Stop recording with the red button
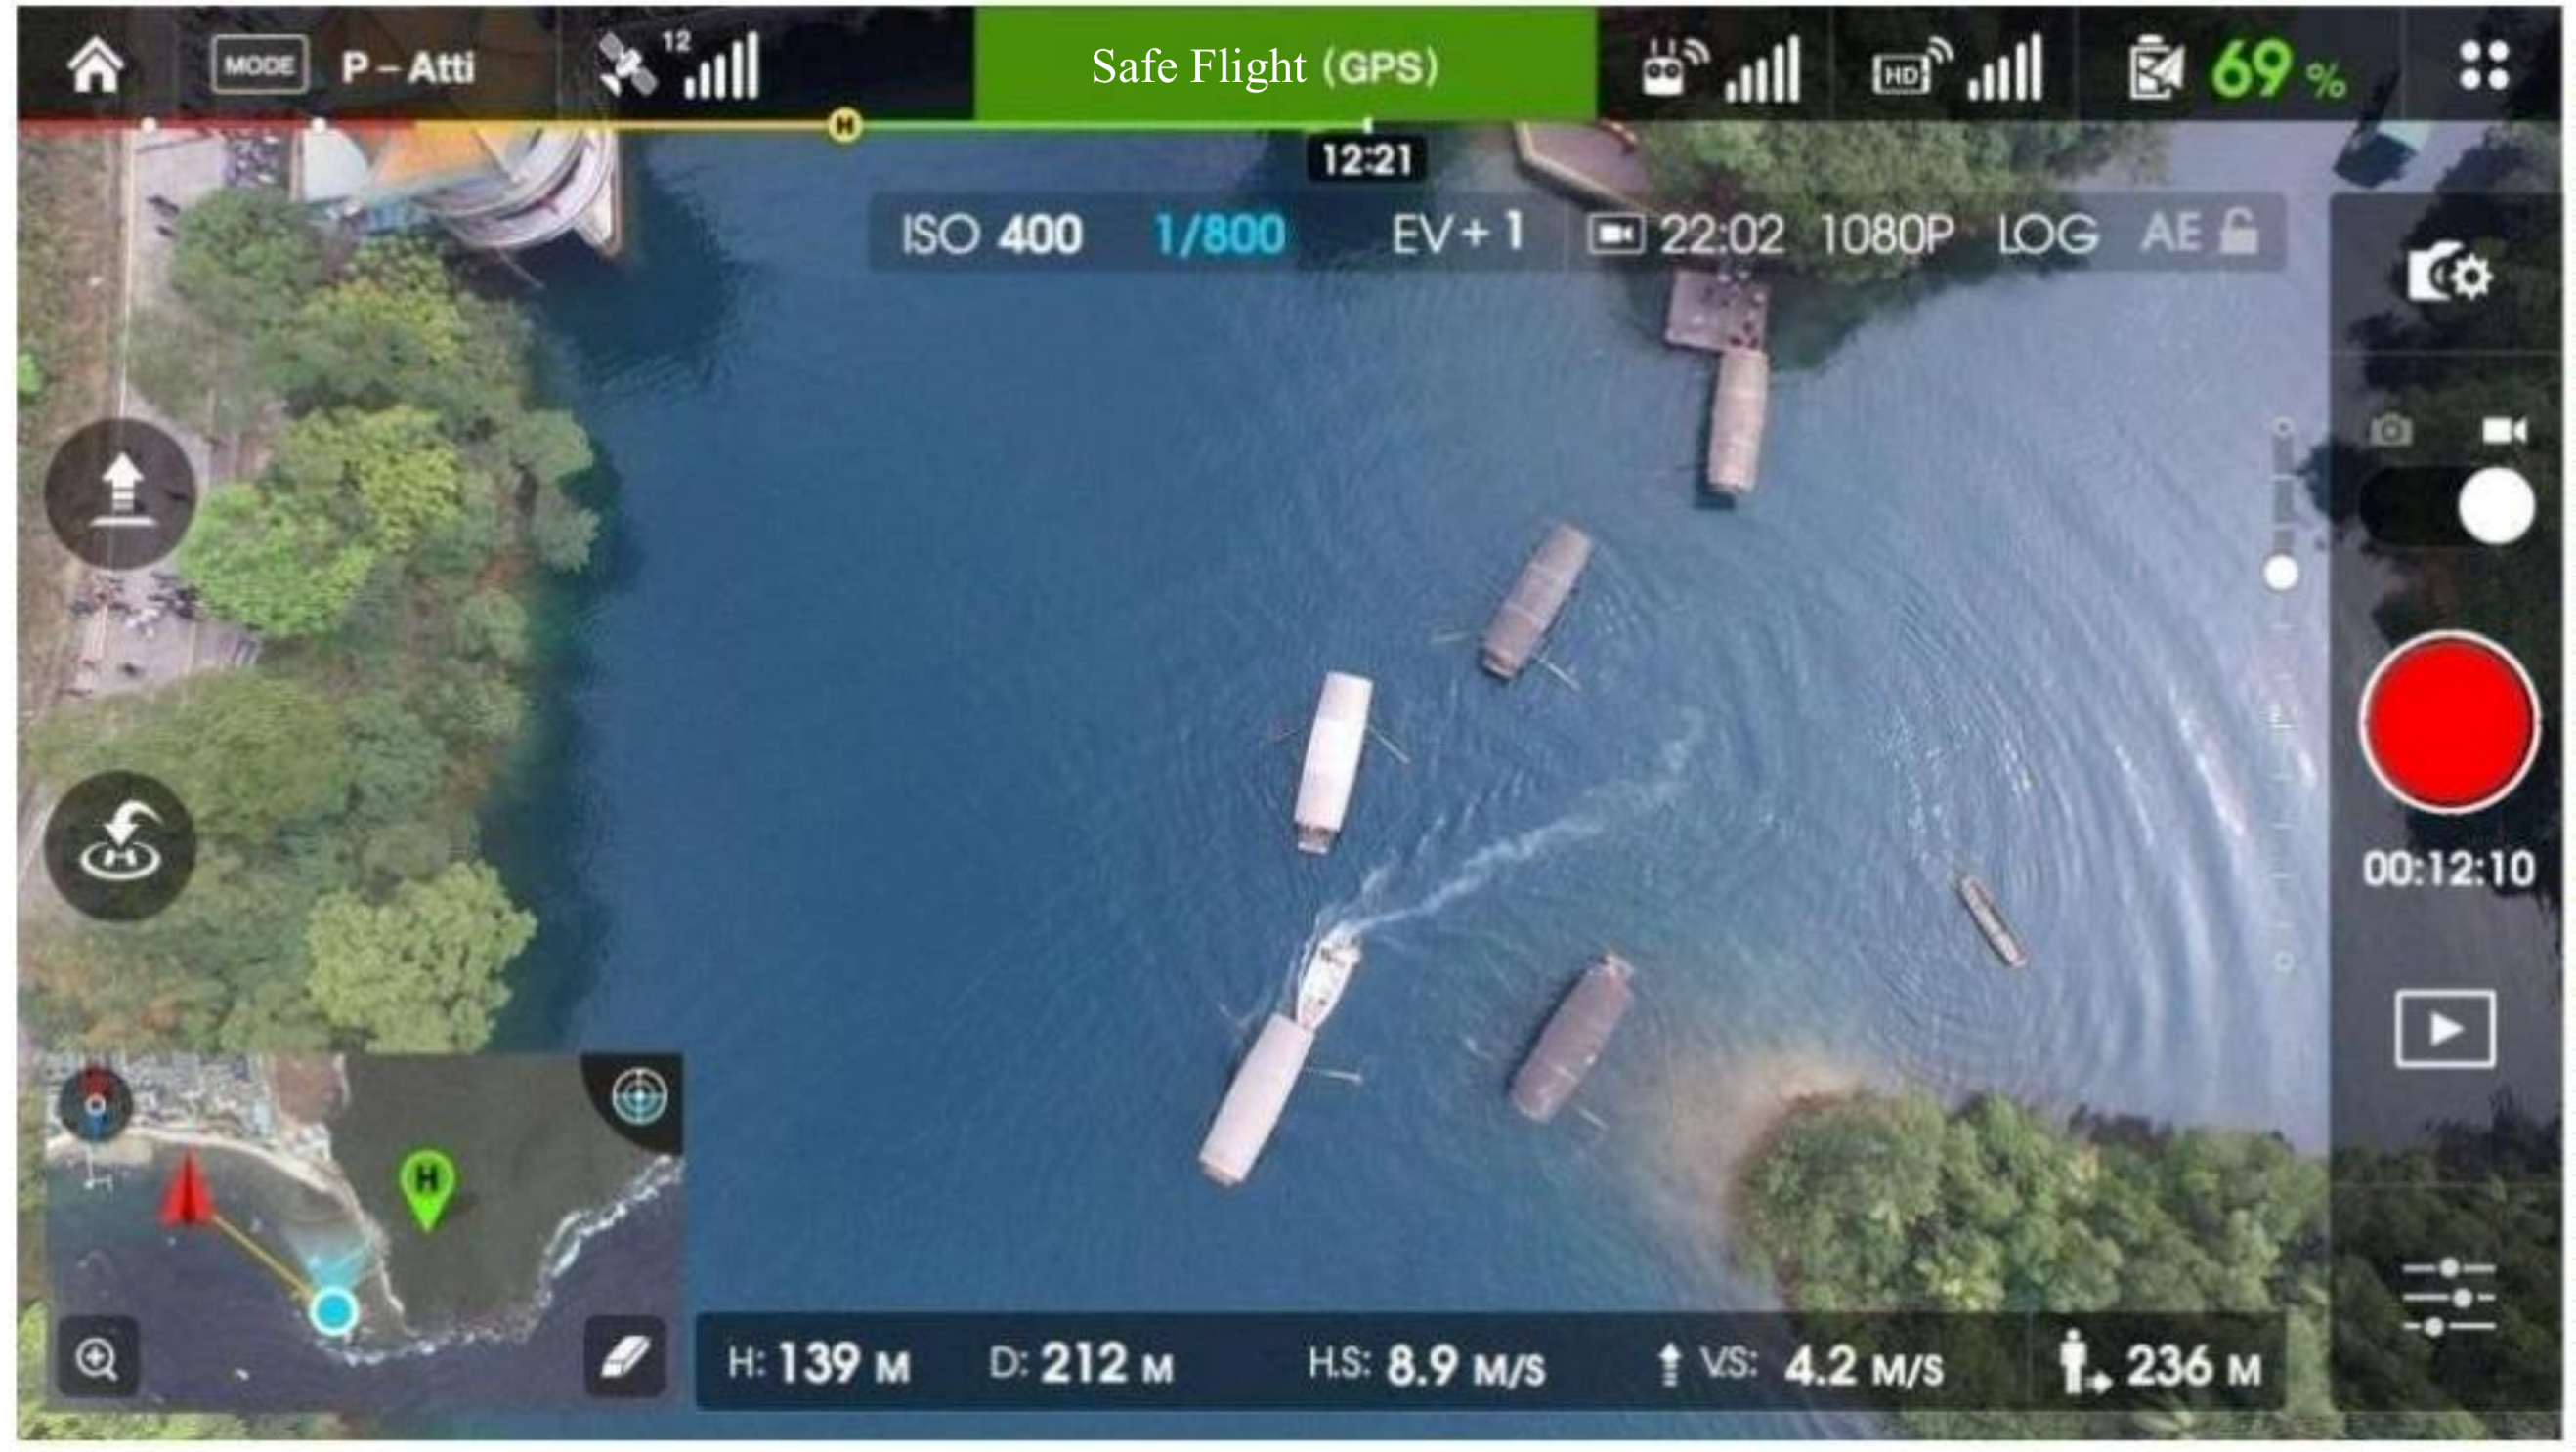The width and height of the screenshot is (2576, 1452). pyautogui.click(x=2448, y=722)
